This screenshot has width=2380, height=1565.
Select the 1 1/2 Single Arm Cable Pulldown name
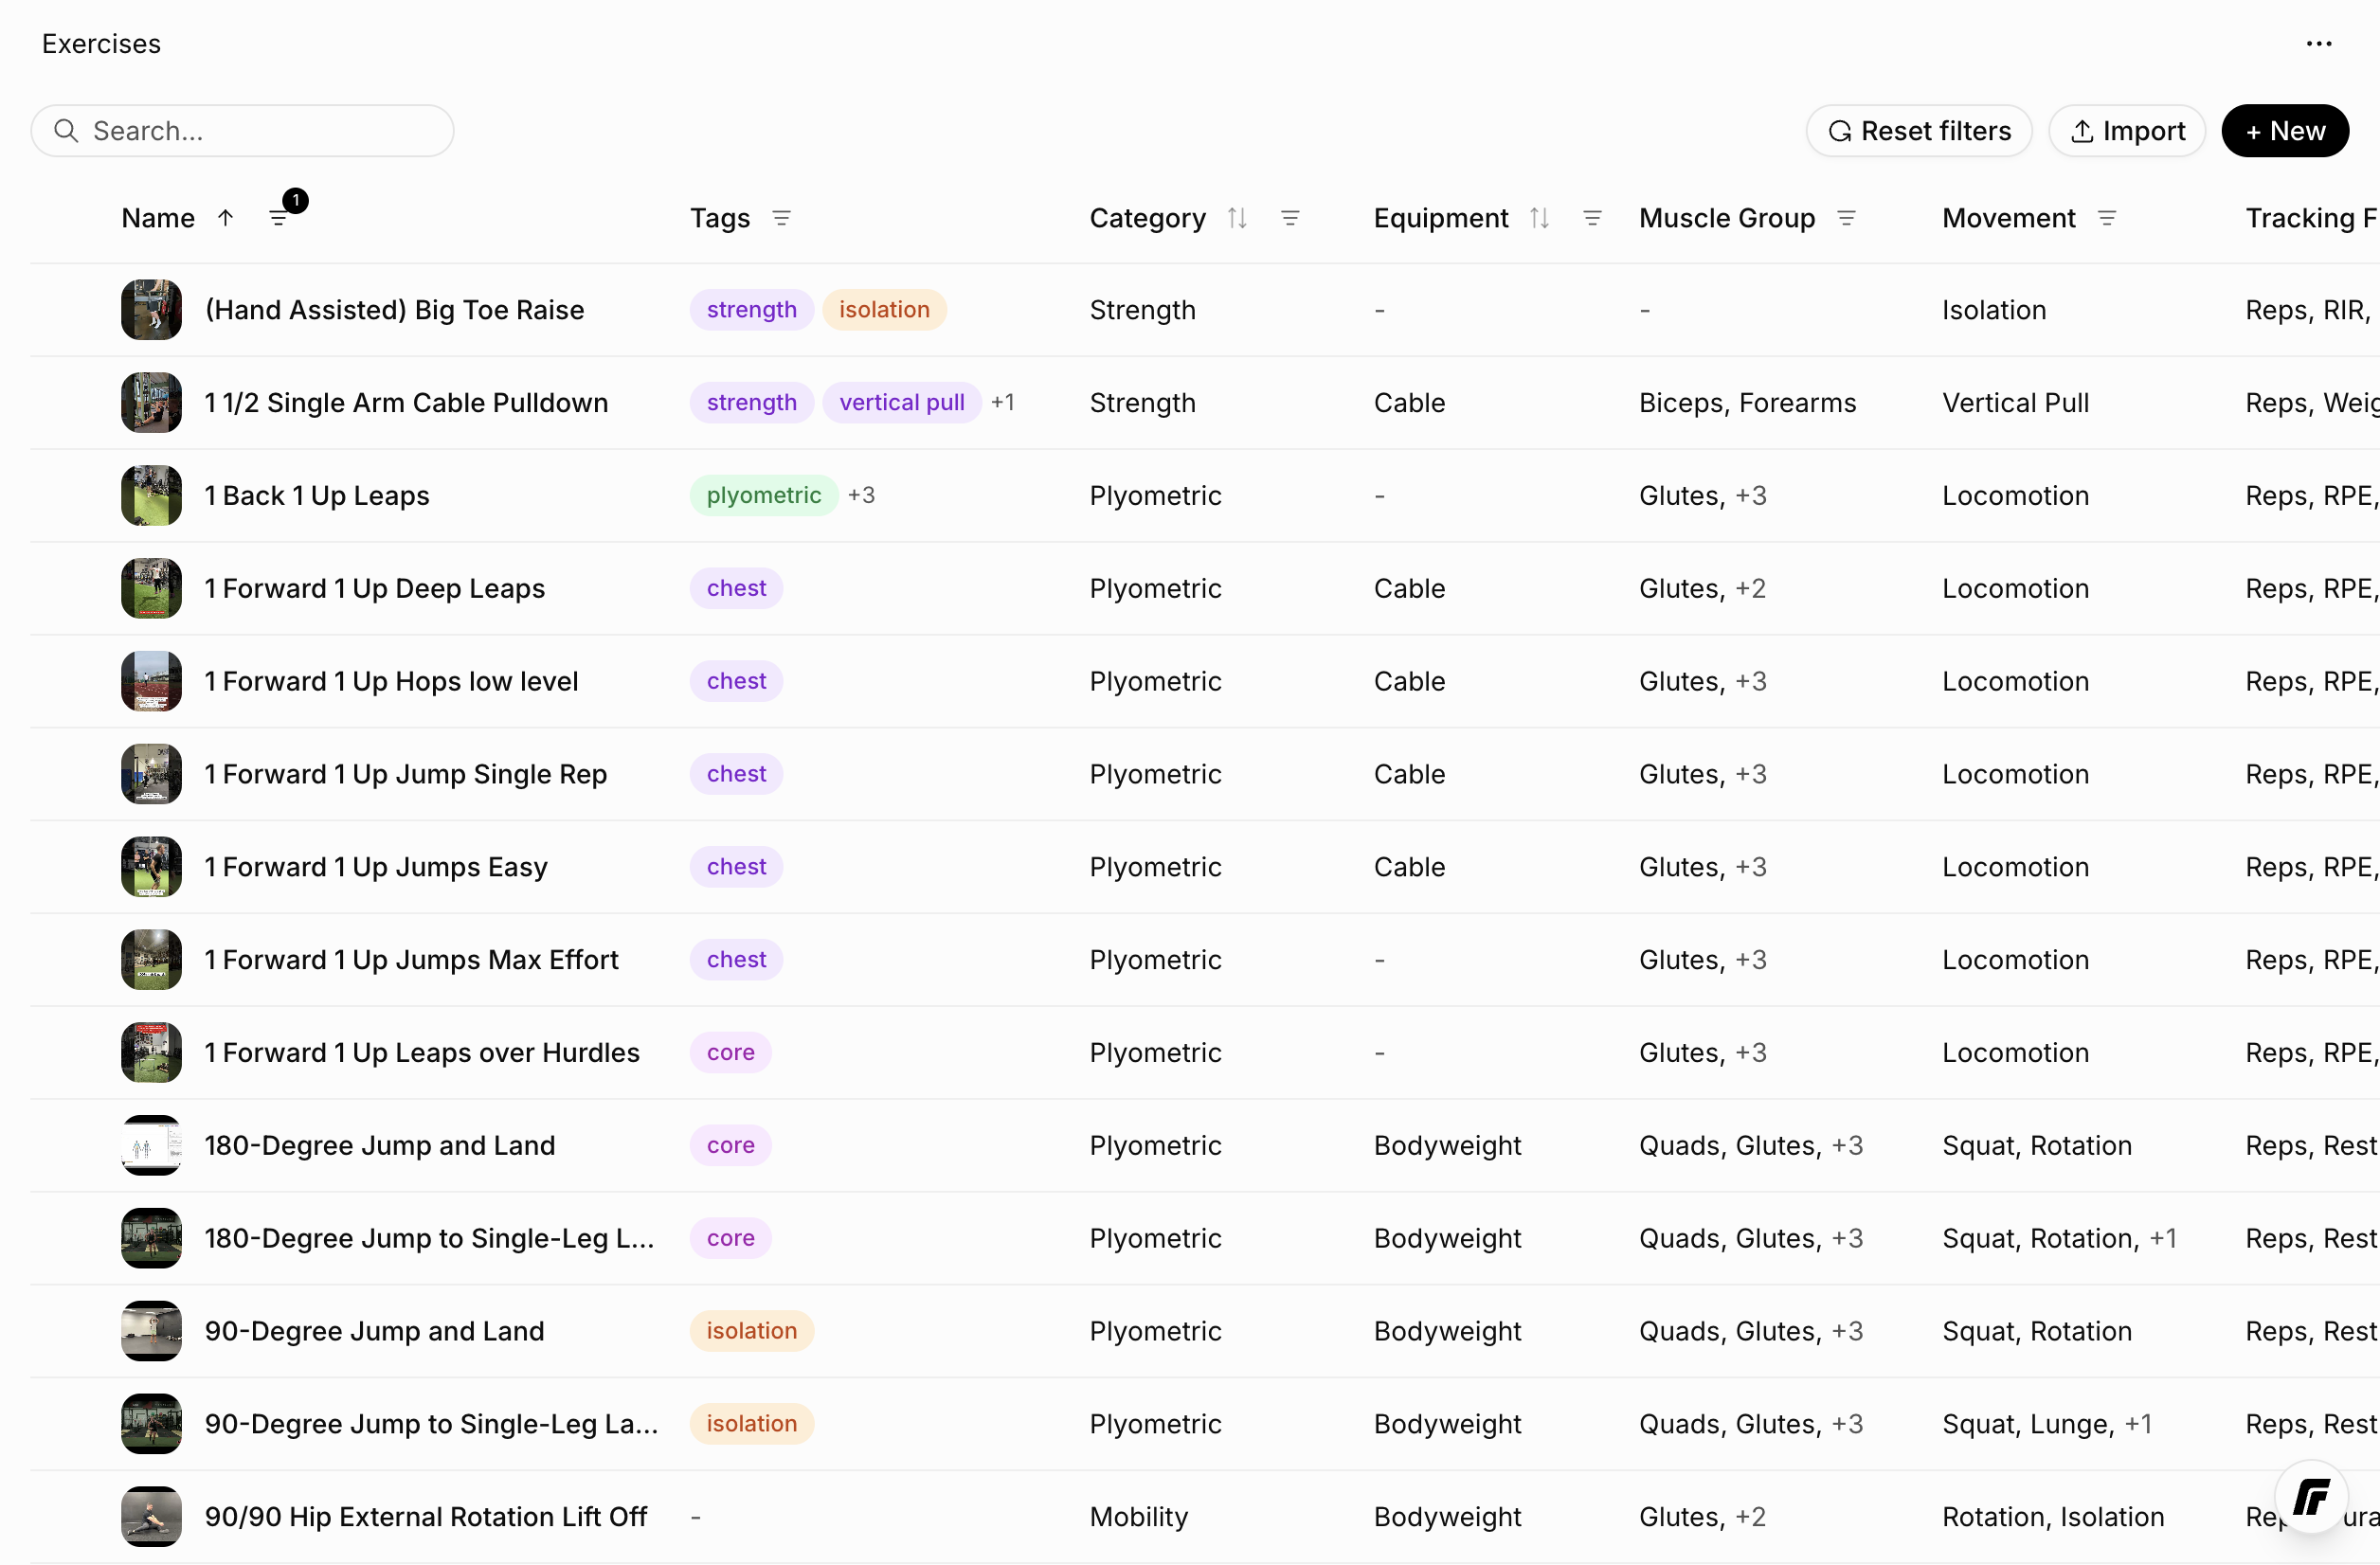pyautogui.click(x=406, y=403)
